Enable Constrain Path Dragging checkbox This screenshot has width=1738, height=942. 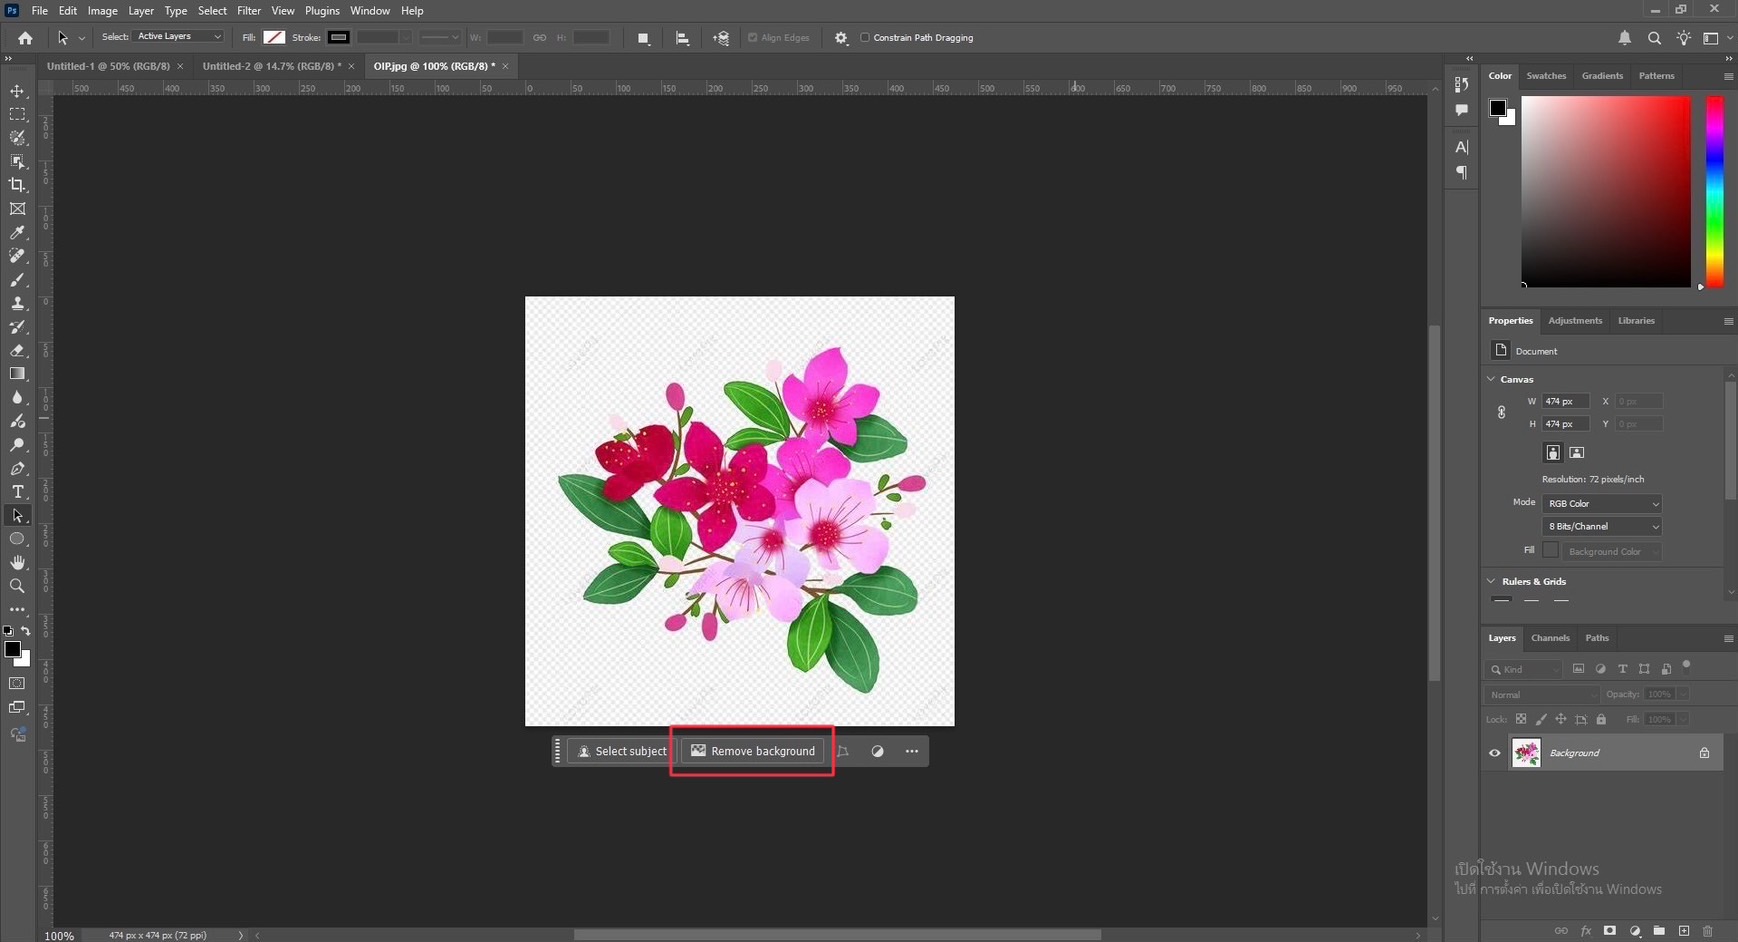pyautogui.click(x=865, y=38)
